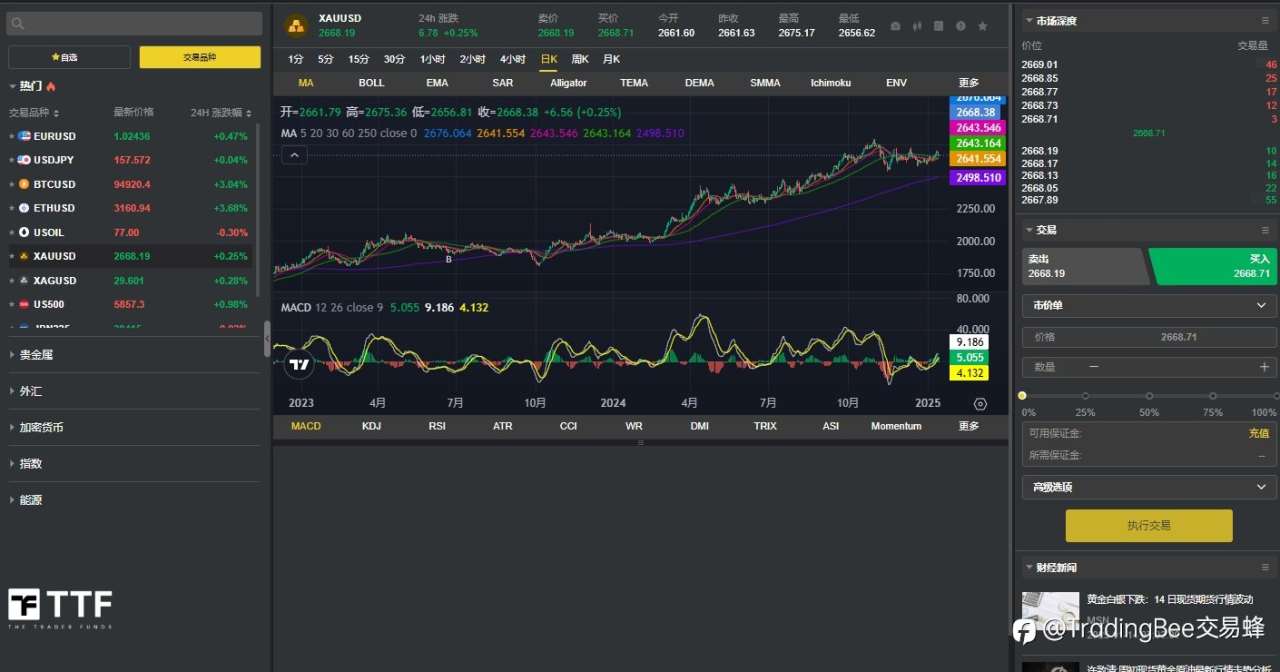Select the Sell (卖出) side toggle
The width and height of the screenshot is (1280, 672).
pyautogui.click(x=1084, y=266)
